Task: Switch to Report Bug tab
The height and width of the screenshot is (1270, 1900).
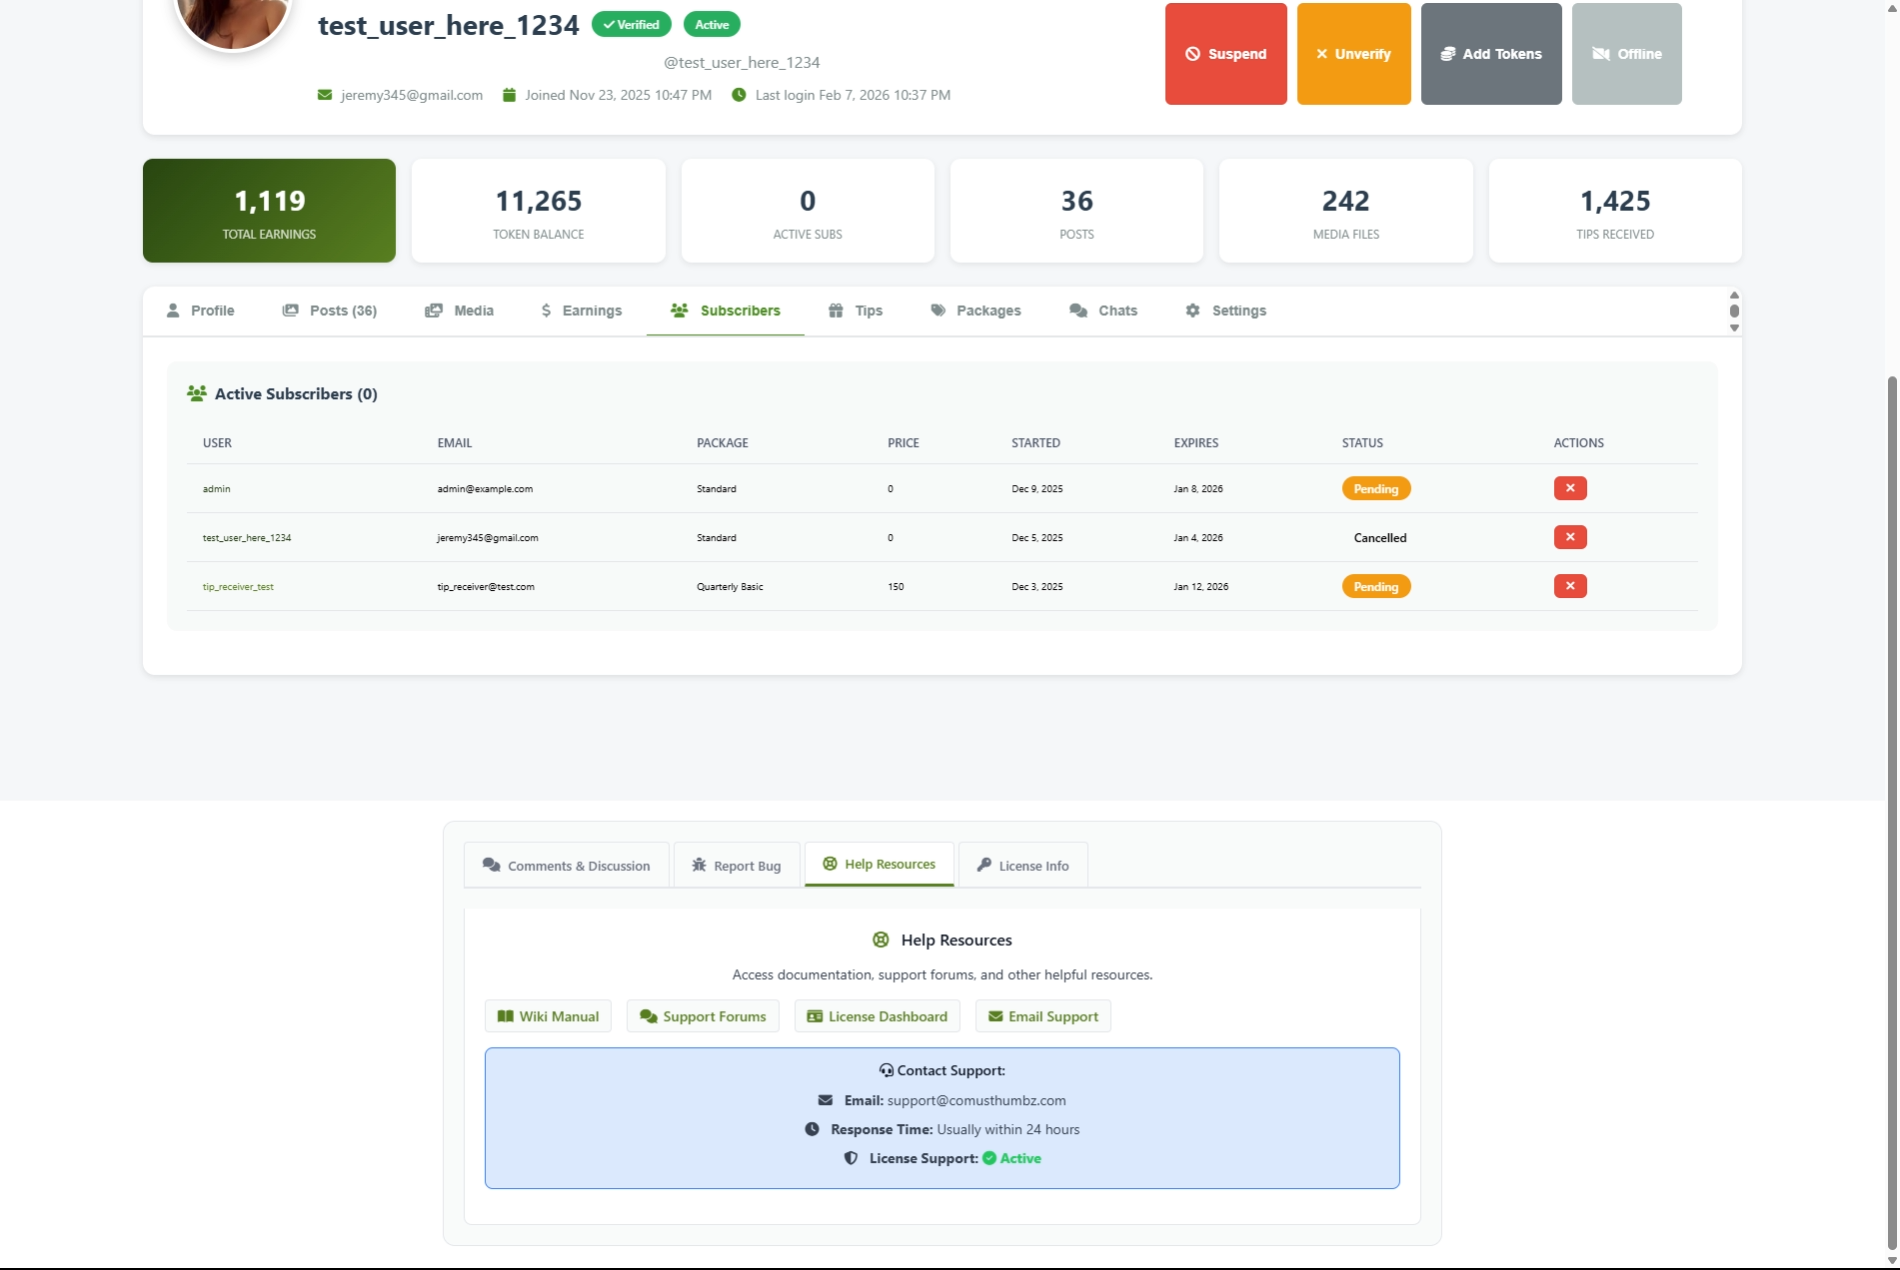Action: pyautogui.click(x=736, y=866)
